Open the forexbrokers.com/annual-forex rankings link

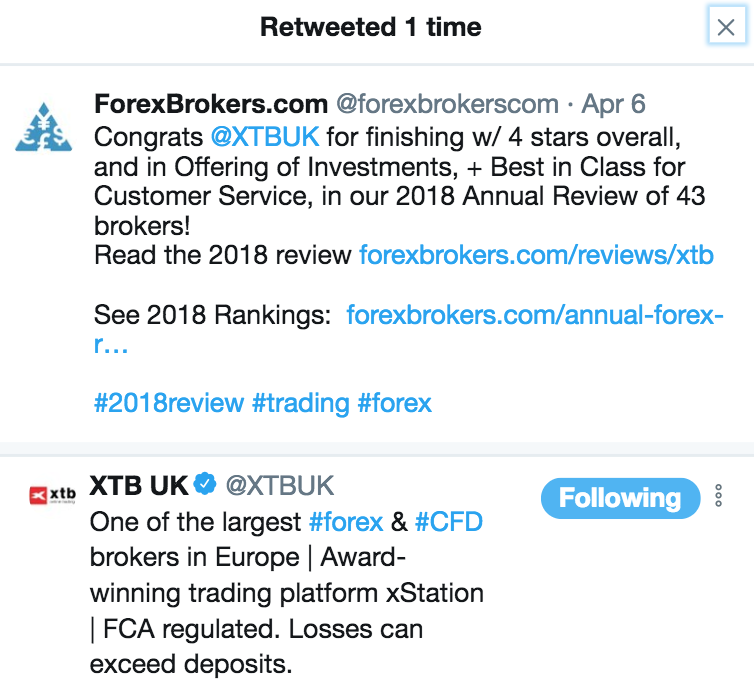[x=535, y=316]
